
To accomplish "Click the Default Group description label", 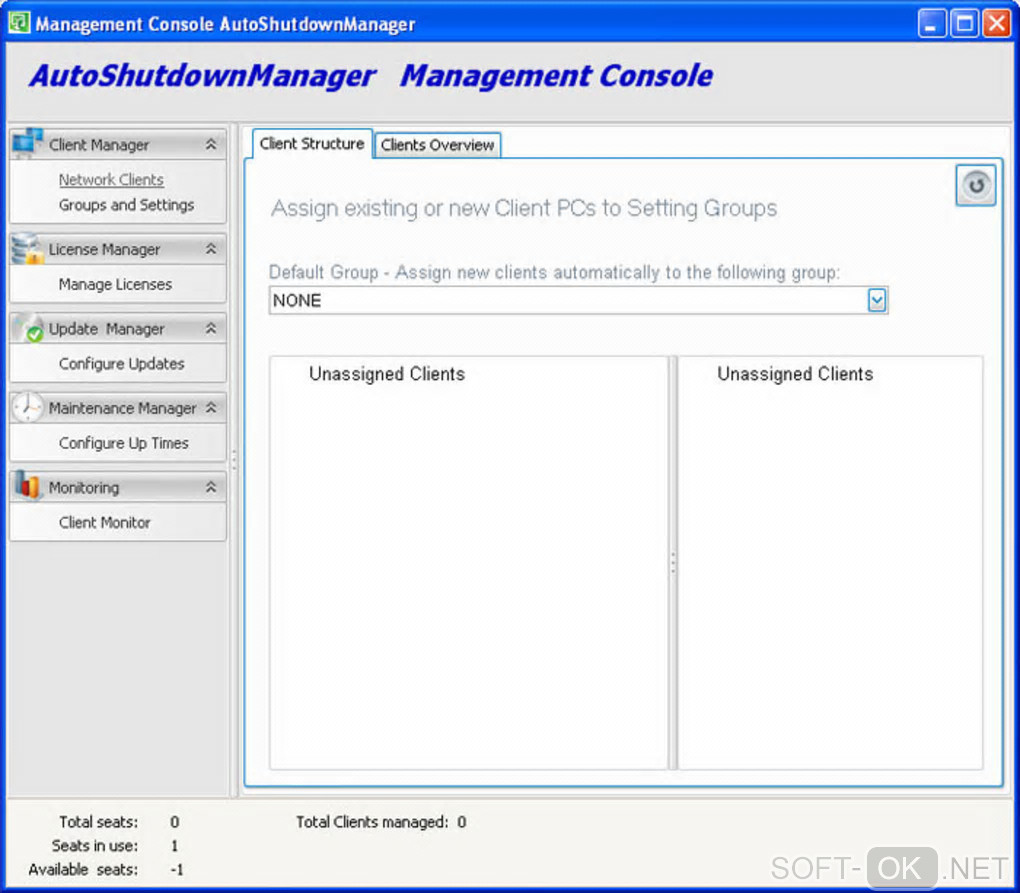I will pos(554,272).
